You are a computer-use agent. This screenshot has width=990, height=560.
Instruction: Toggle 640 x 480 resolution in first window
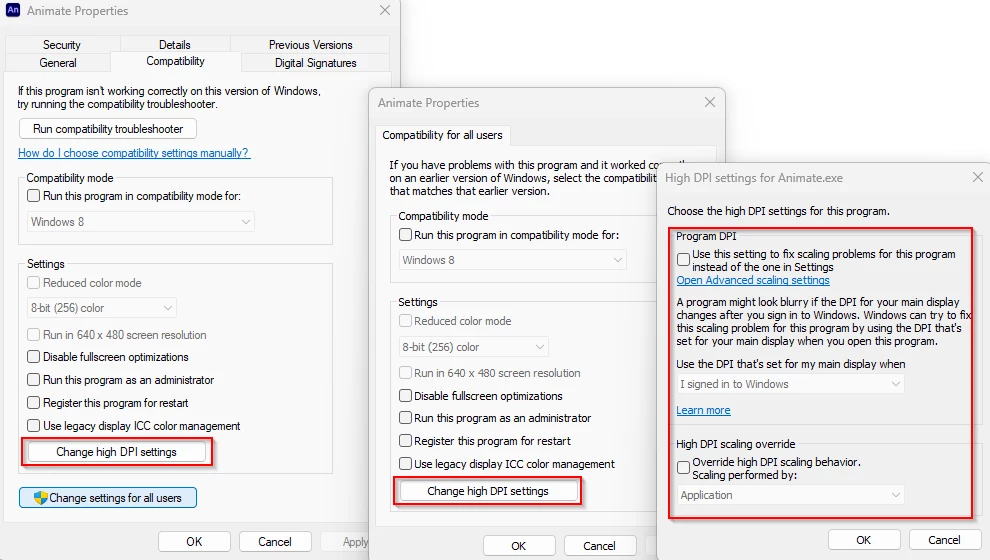[33, 335]
